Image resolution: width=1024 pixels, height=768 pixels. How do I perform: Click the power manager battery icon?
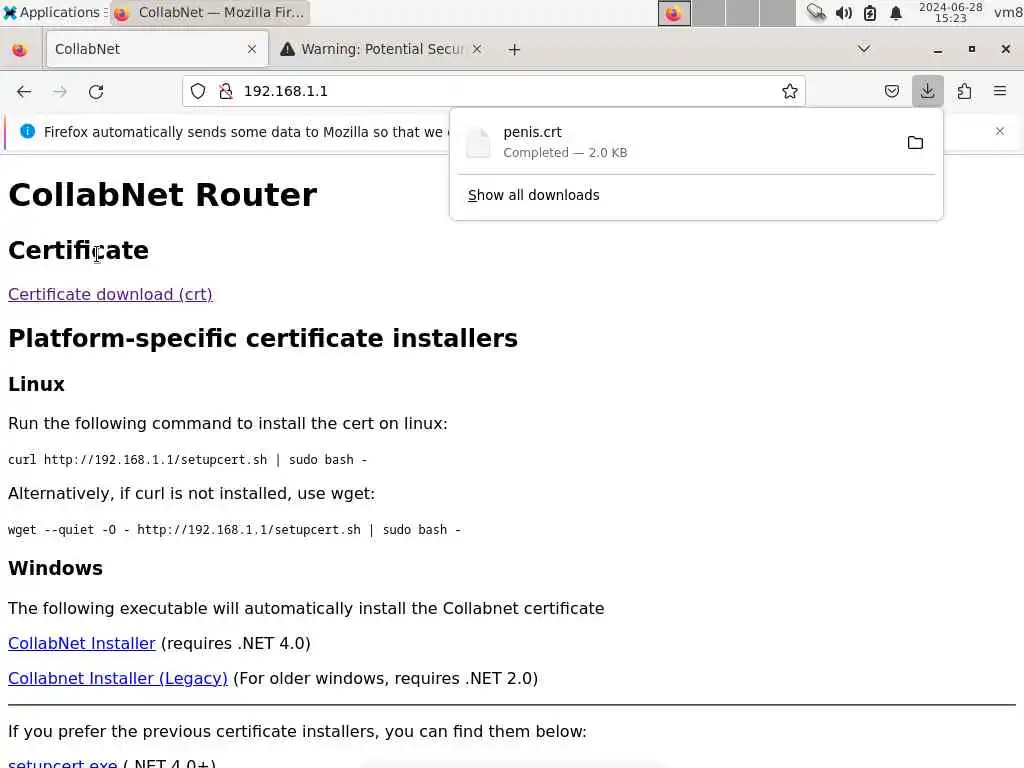click(870, 13)
